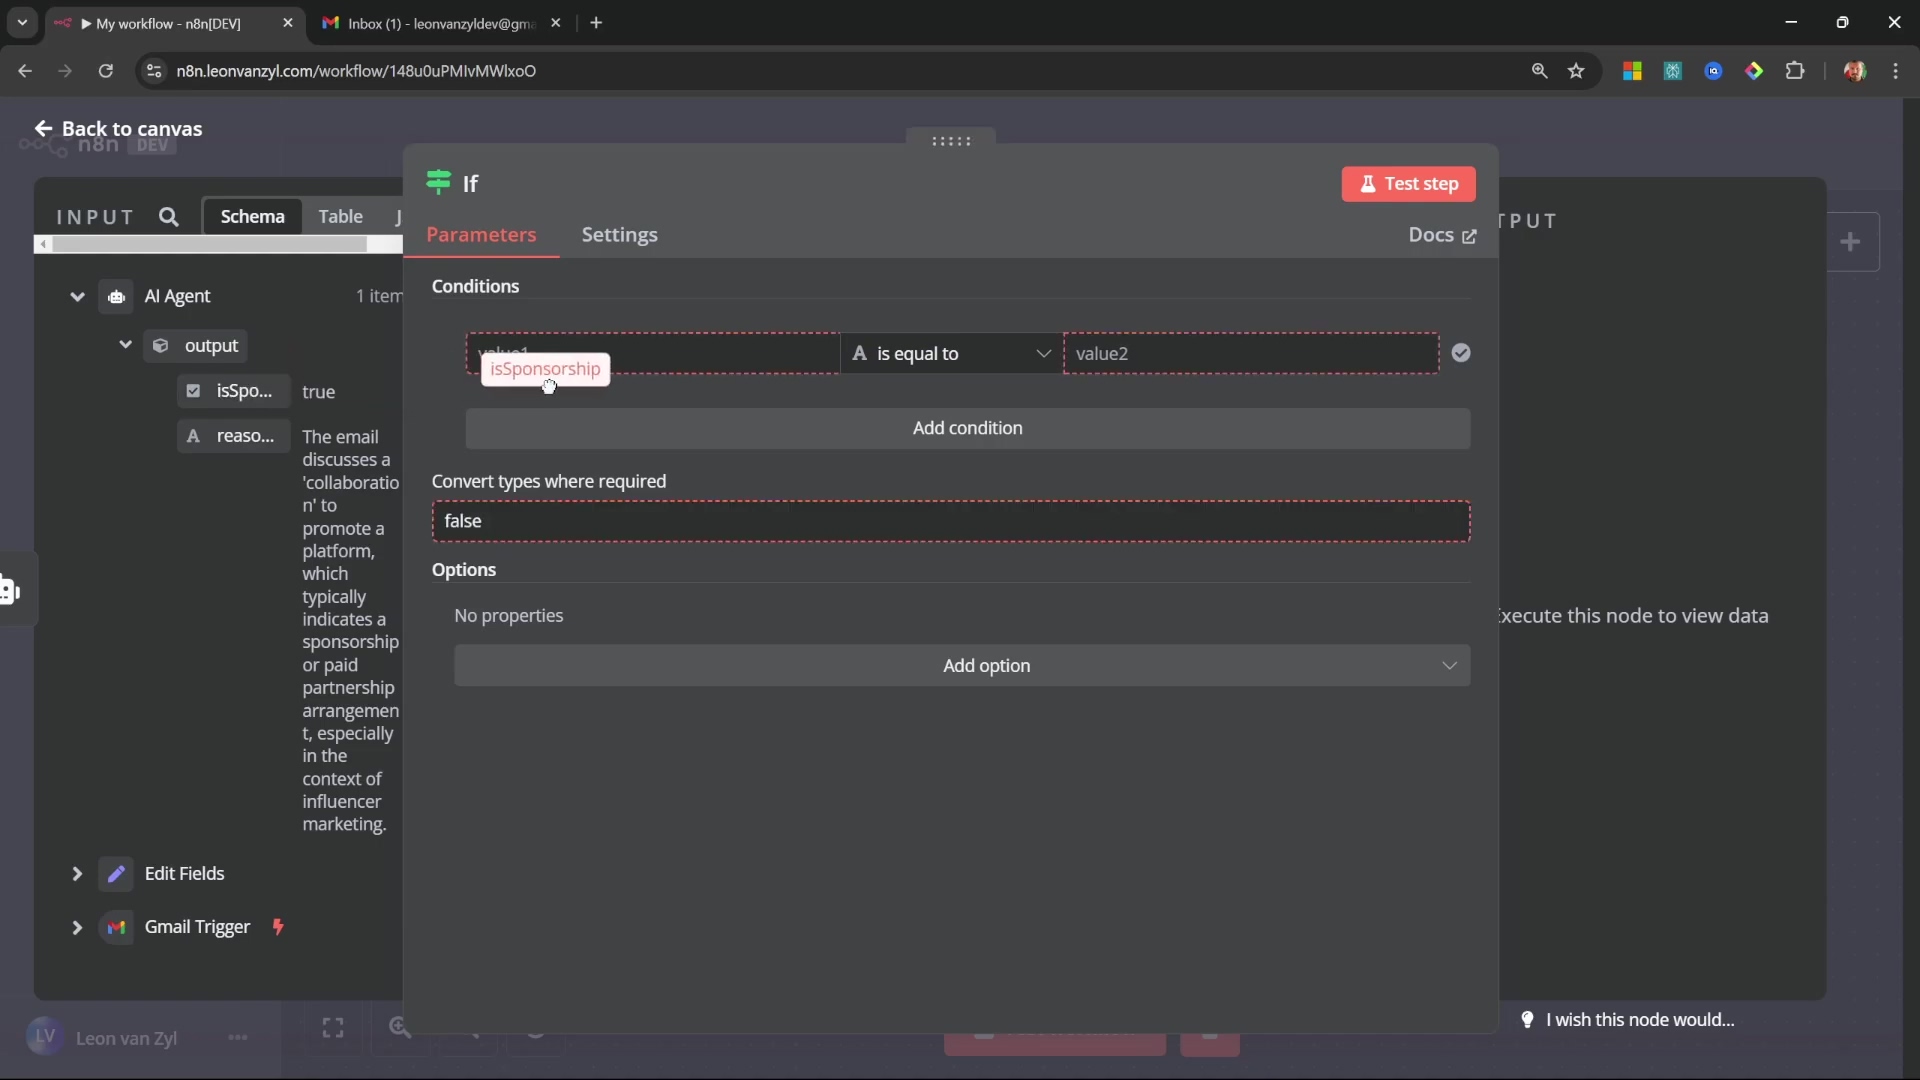Toggle Convert types where required field

click(950, 521)
